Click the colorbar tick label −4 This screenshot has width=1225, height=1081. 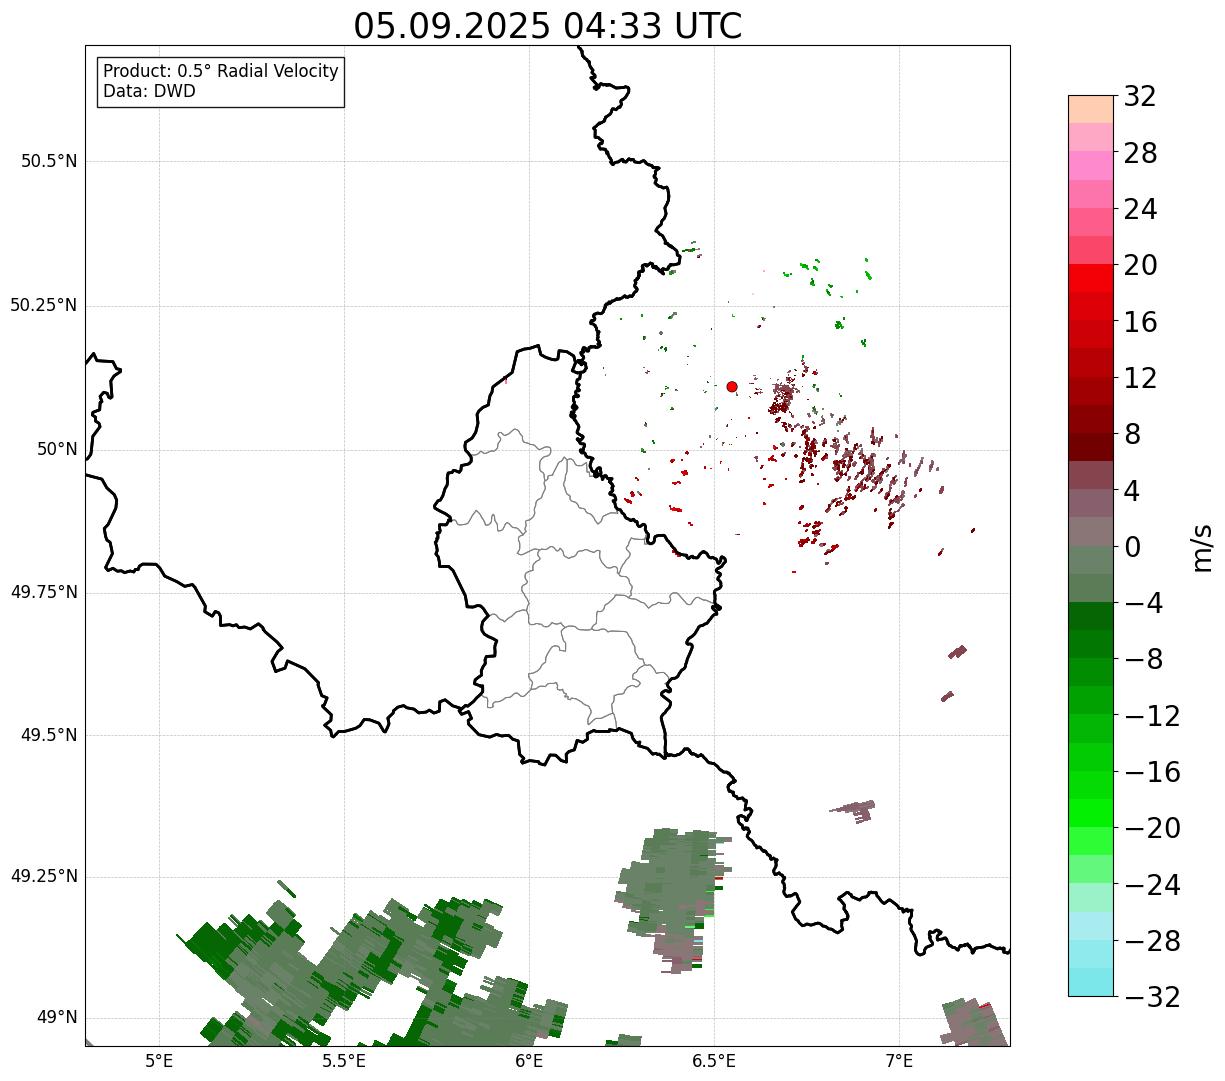click(x=1144, y=603)
